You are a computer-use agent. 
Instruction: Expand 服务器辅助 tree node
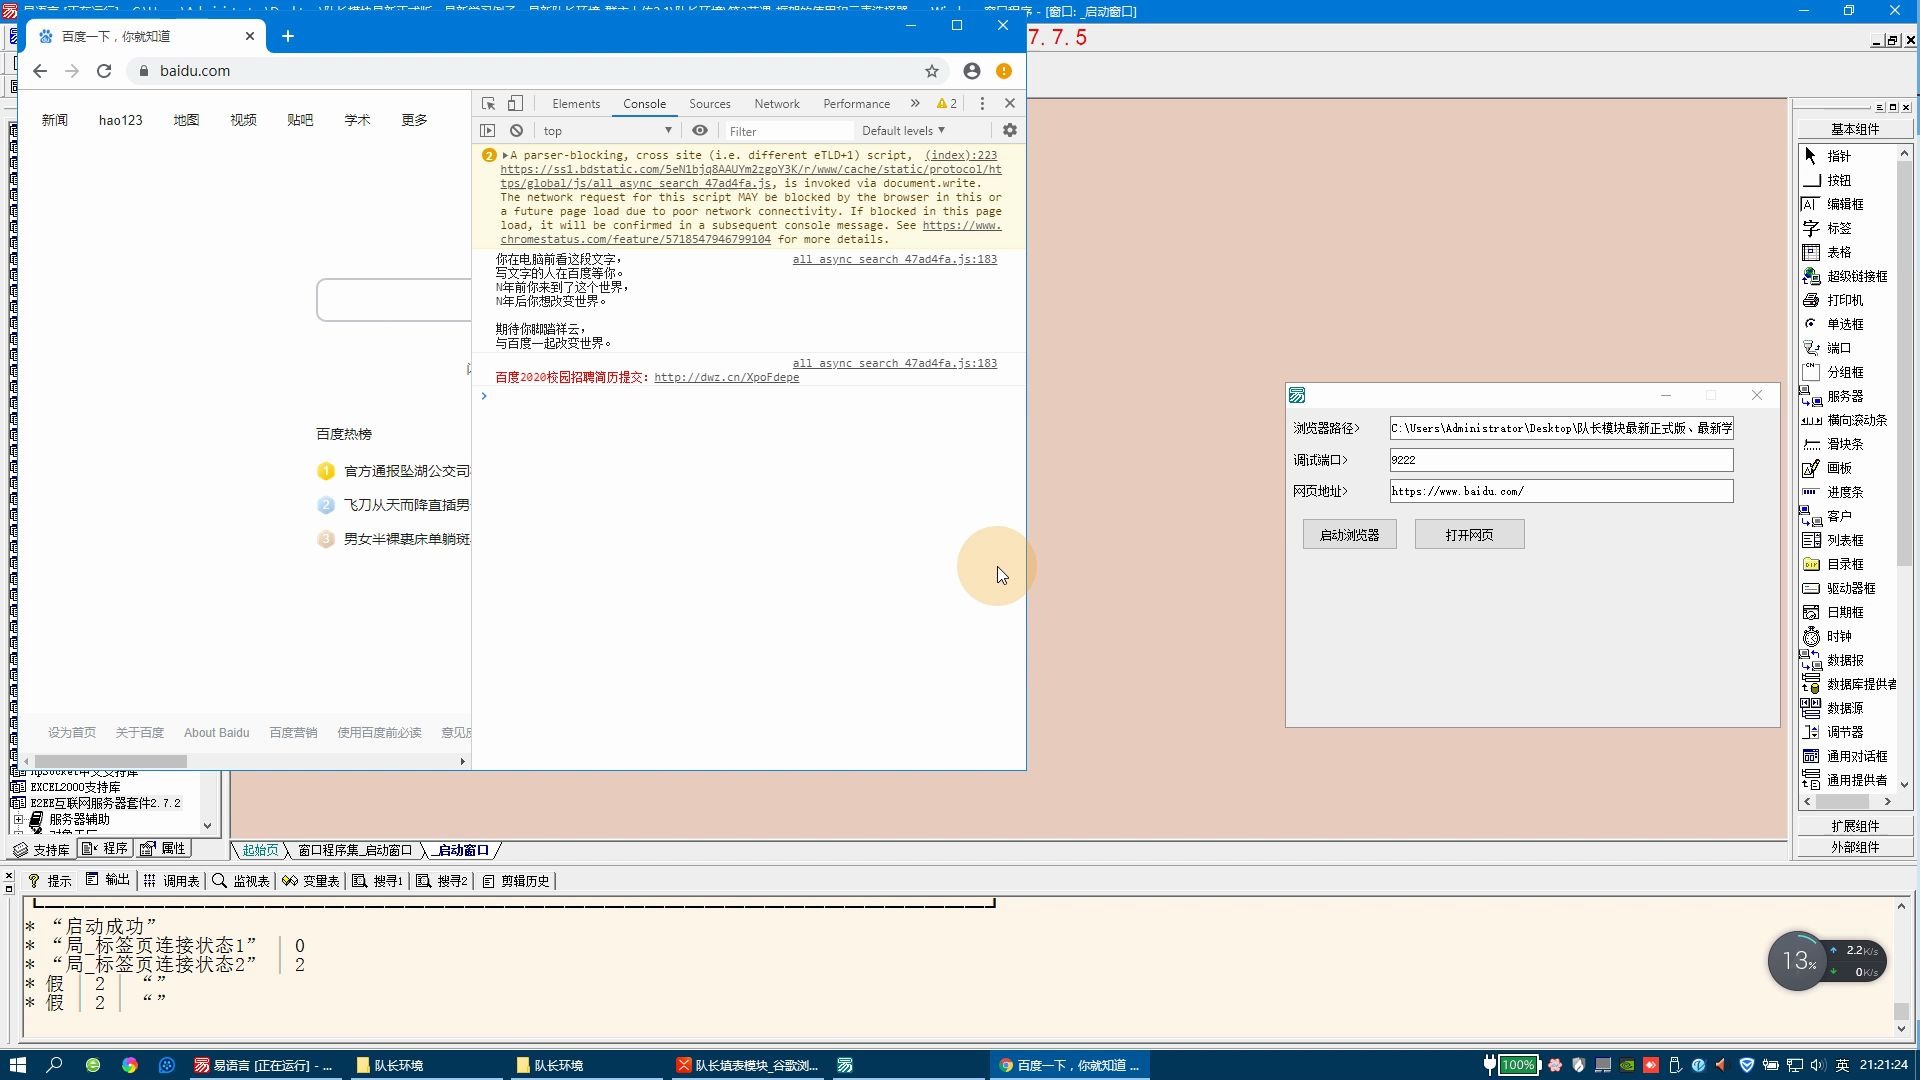click(18, 819)
